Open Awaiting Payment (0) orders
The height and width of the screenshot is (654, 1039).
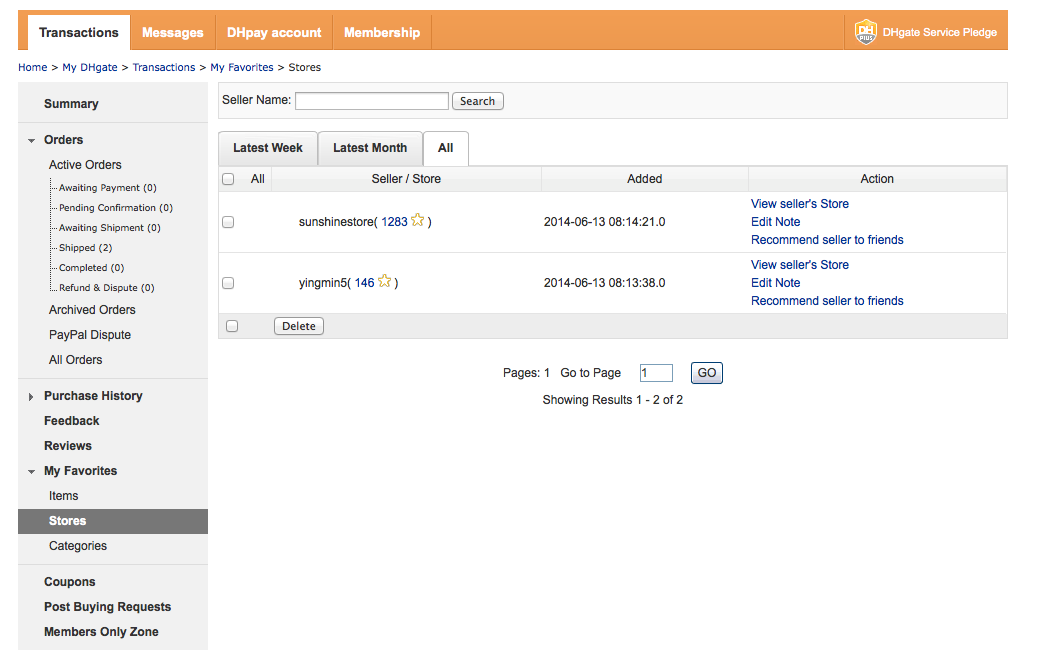[x=108, y=188]
